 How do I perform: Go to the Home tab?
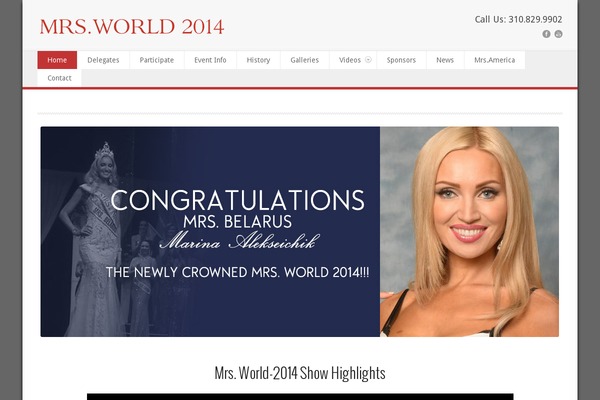57,60
